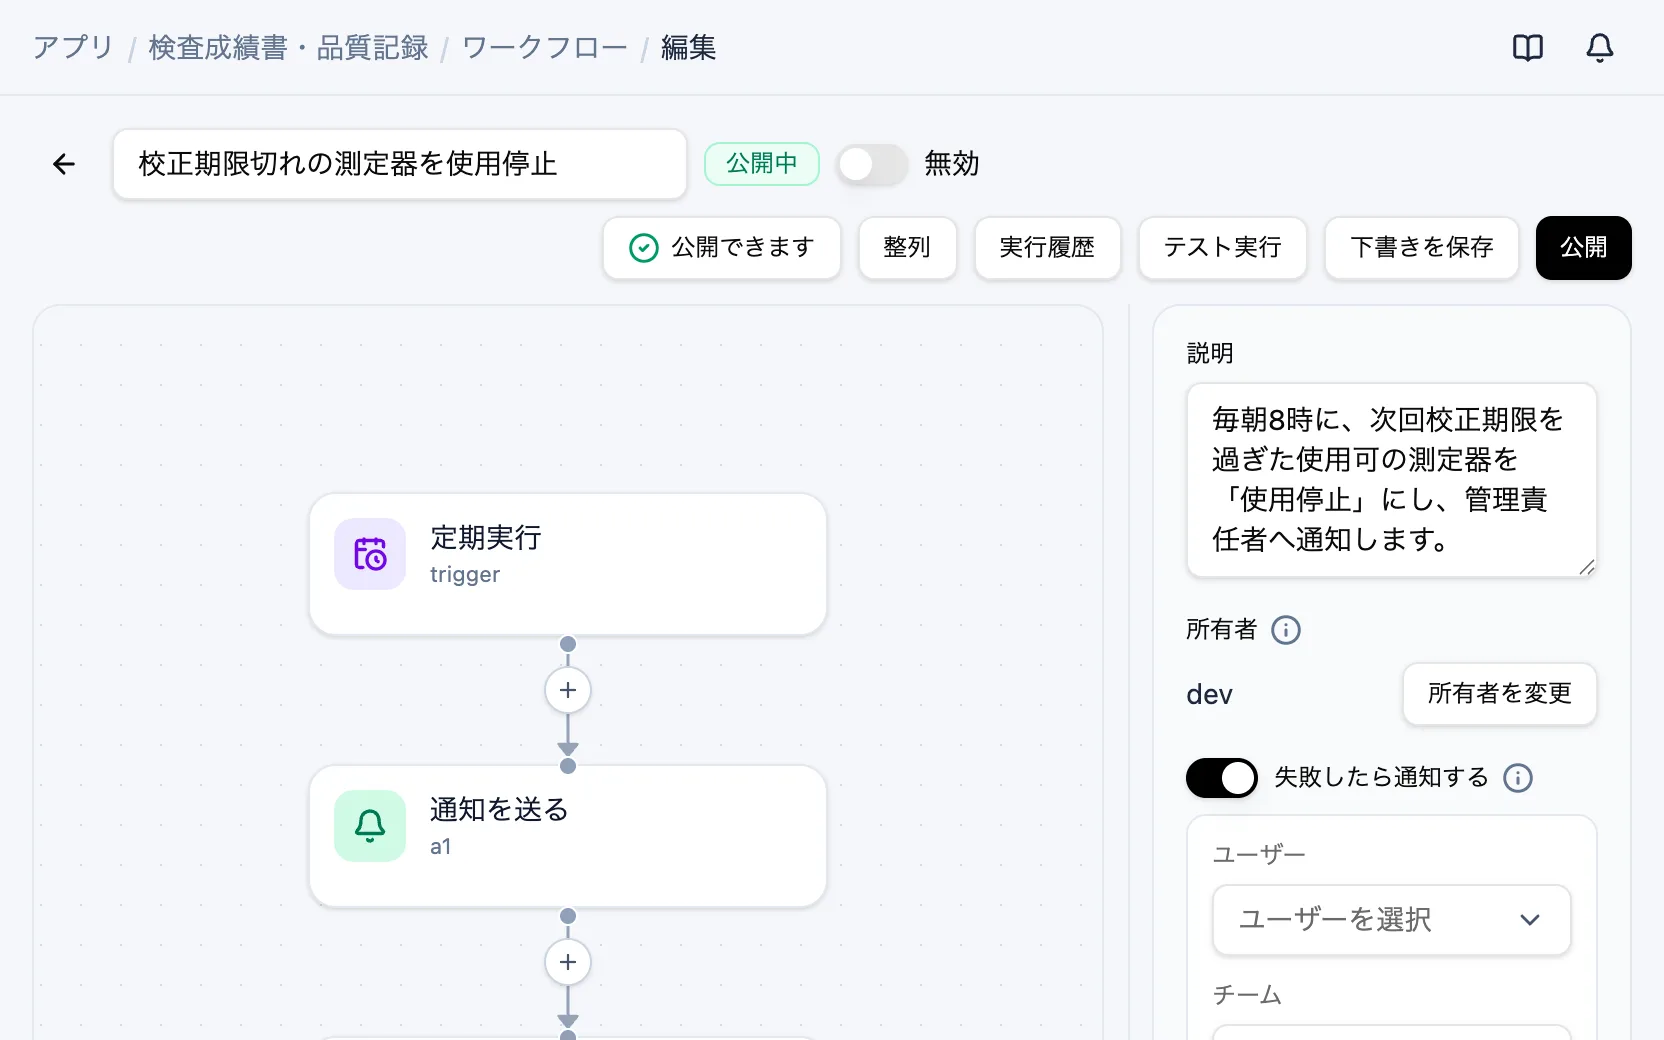The image size is (1664, 1040).
Task: Click the owner name dev
Action: coord(1209,694)
